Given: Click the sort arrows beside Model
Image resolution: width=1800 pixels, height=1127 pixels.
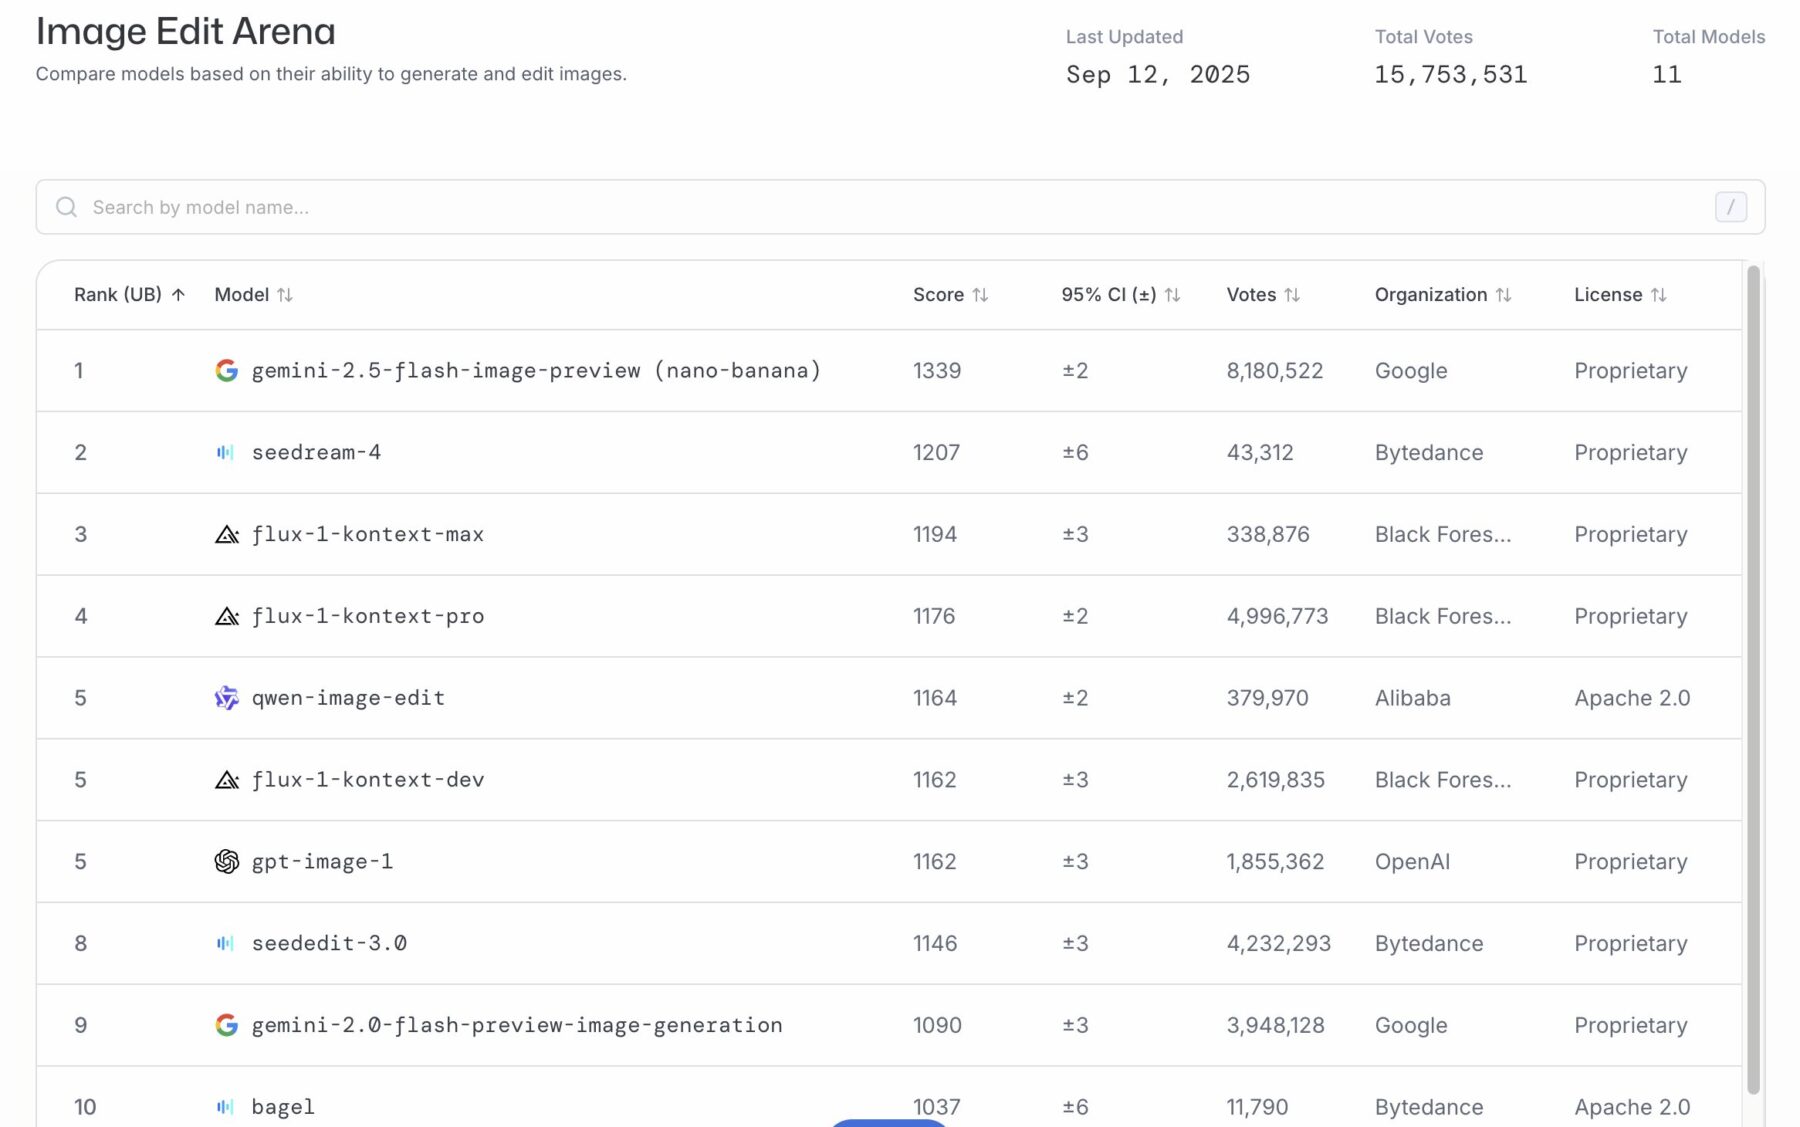Looking at the screenshot, I should tap(285, 294).
